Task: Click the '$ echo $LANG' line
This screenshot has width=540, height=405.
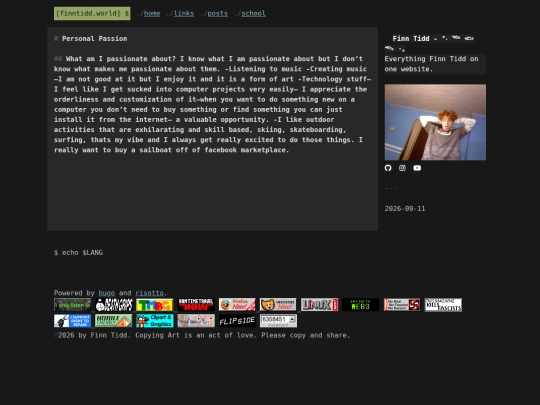Action: pyautogui.click(x=78, y=253)
